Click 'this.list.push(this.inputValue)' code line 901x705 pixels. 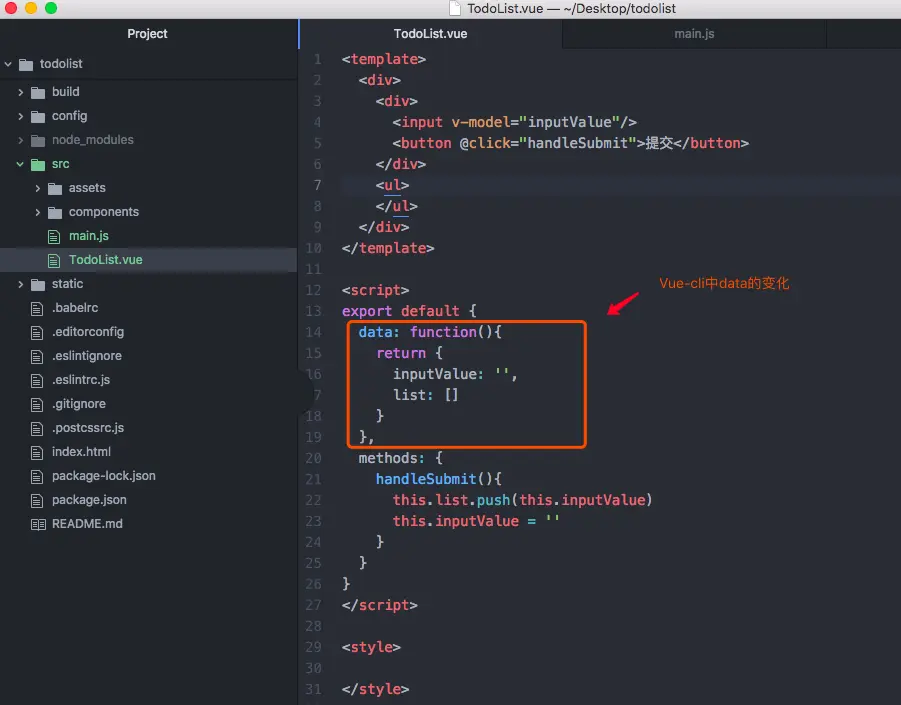tap(522, 500)
